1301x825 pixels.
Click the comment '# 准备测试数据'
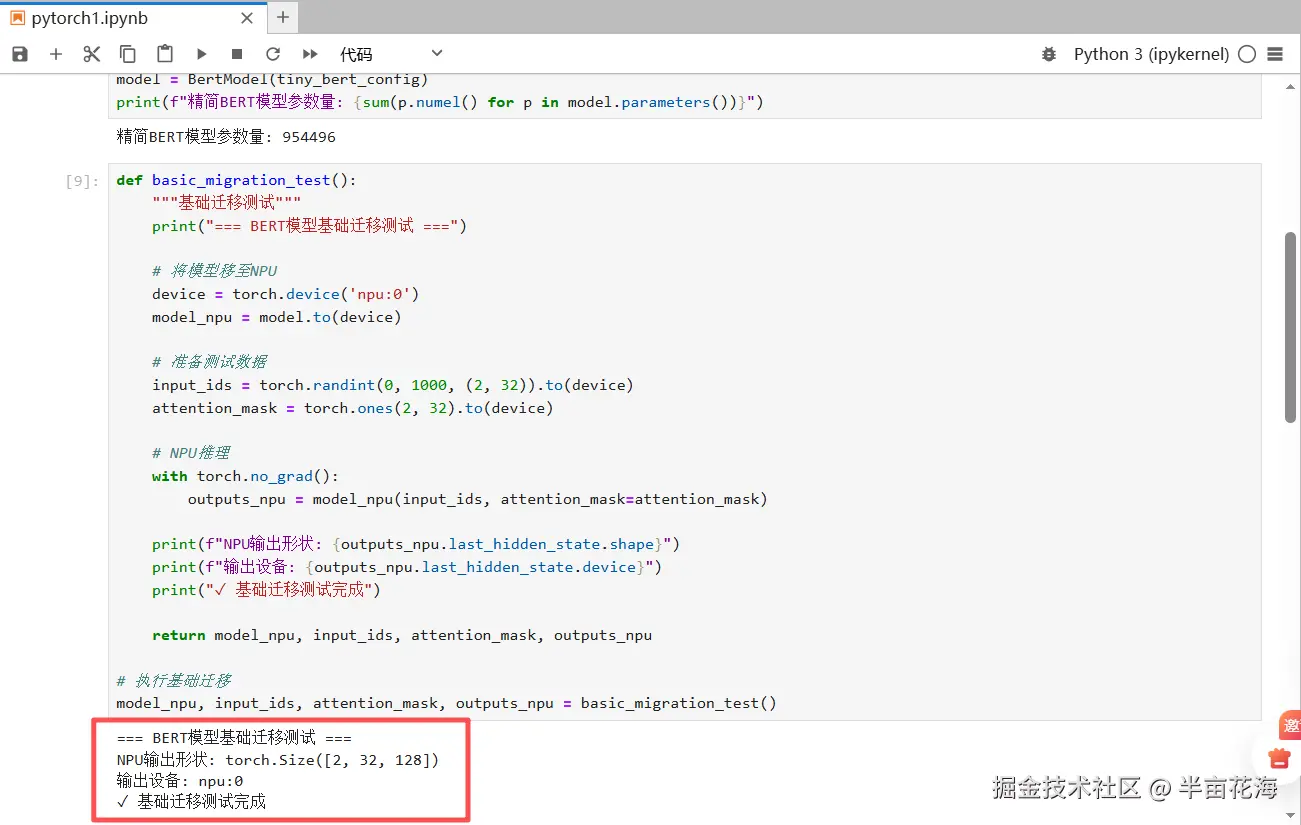pyautogui.click(x=210, y=362)
